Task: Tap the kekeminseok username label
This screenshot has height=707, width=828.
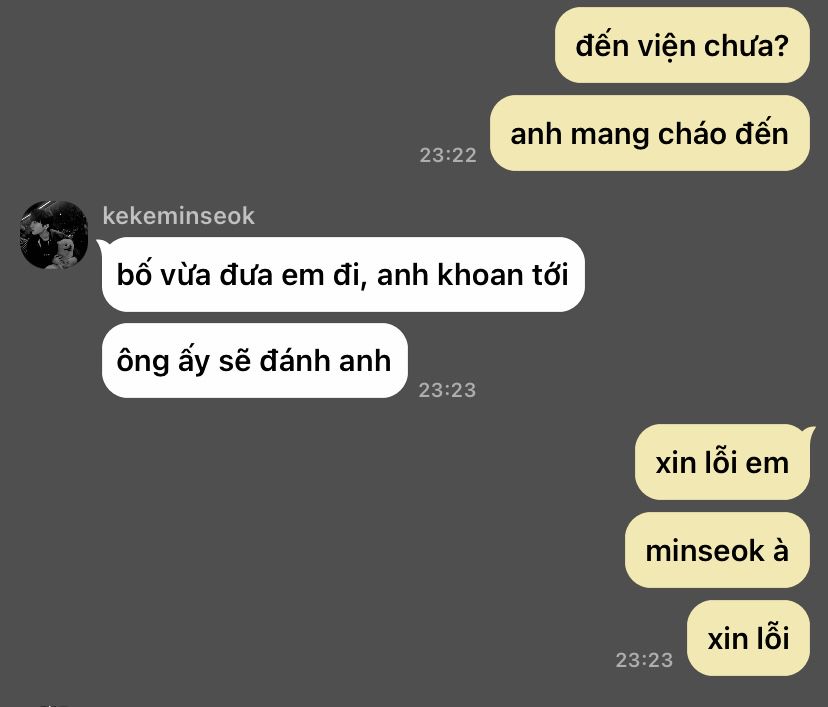Action: coord(178,216)
